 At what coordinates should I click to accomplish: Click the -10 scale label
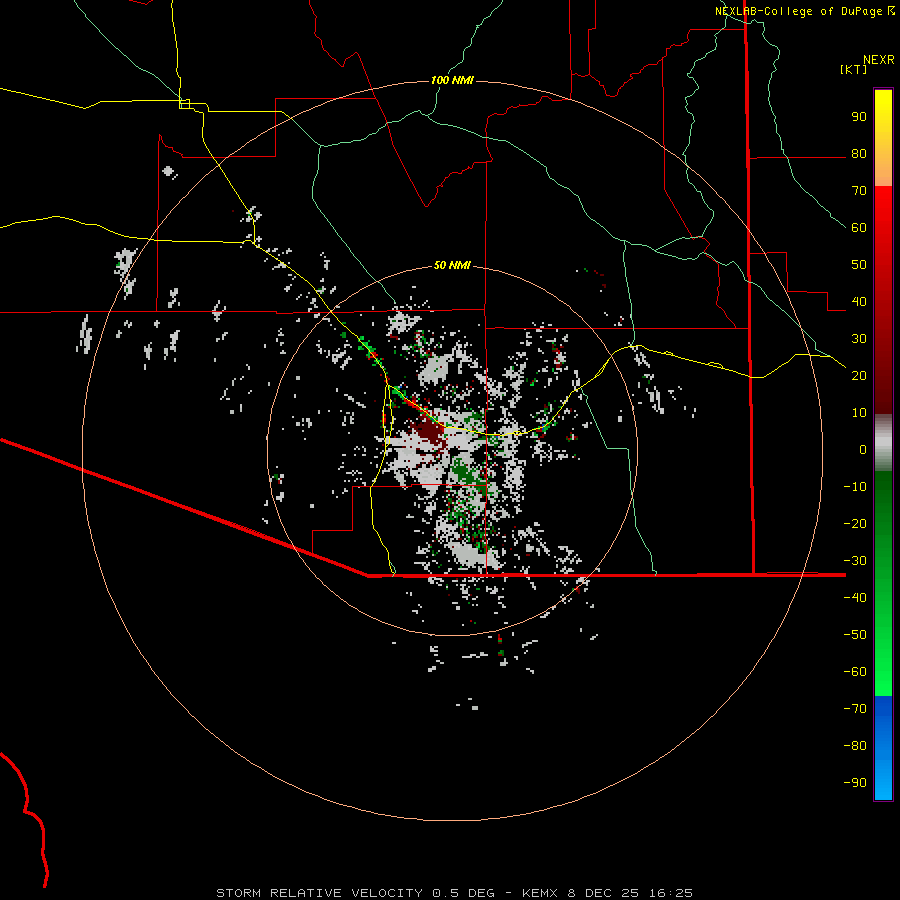pos(855,487)
